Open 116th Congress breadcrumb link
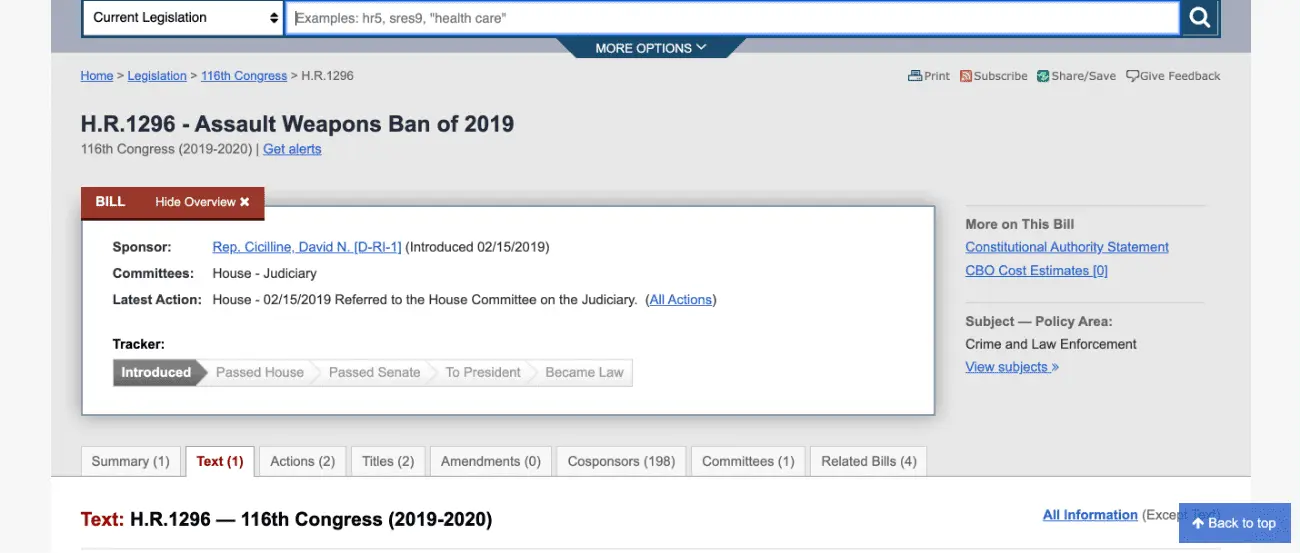Image resolution: width=1301 pixels, height=554 pixels. click(244, 76)
